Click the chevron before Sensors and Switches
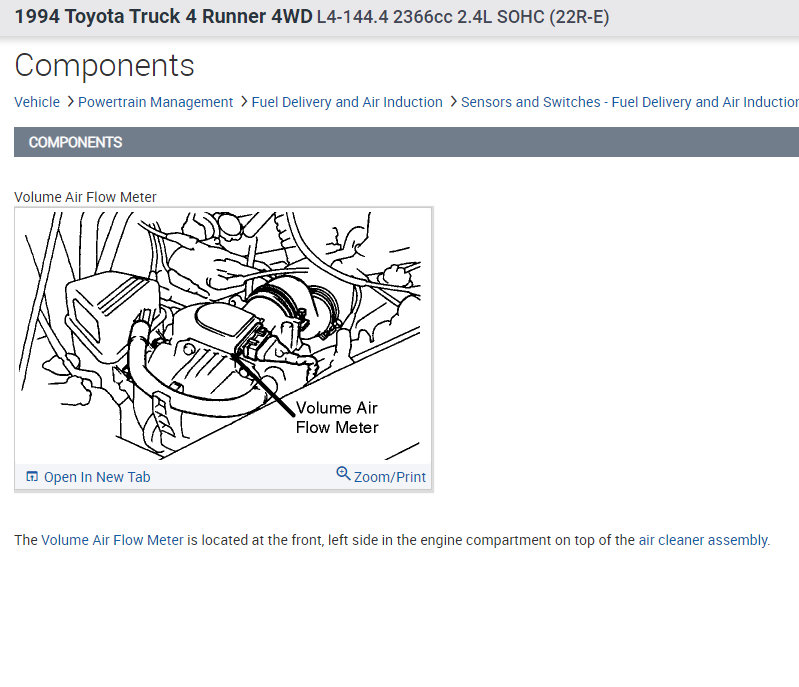The image size is (799, 687). coord(453,102)
